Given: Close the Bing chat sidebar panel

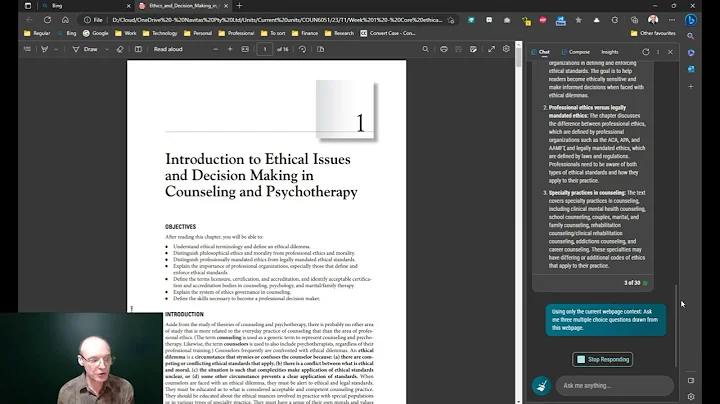Looking at the screenshot, I should pyautogui.click(x=670, y=52).
